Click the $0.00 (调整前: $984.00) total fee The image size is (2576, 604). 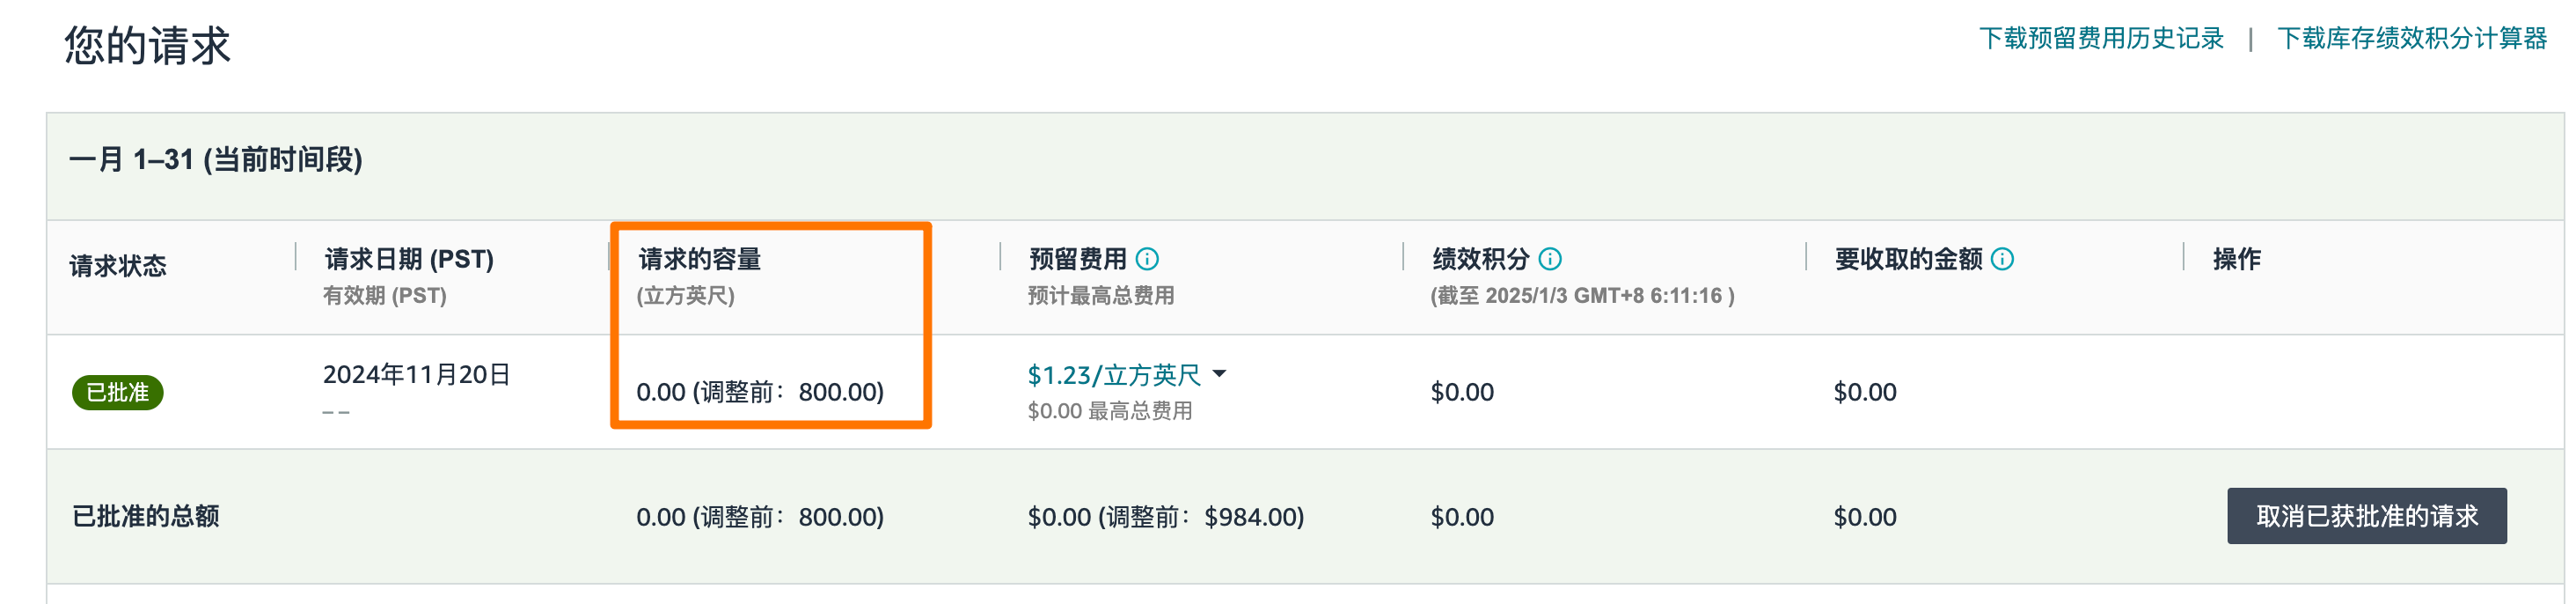[x=1165, y=517]
